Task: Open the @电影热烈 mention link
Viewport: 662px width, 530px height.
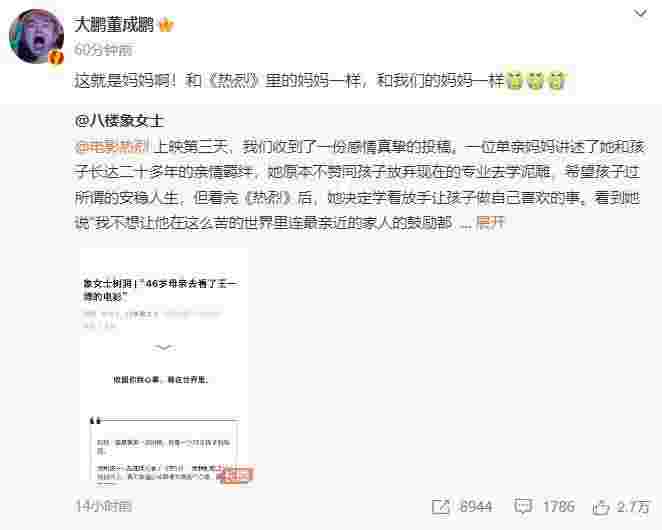Action: pyautogui.click(x=111, y=147)
